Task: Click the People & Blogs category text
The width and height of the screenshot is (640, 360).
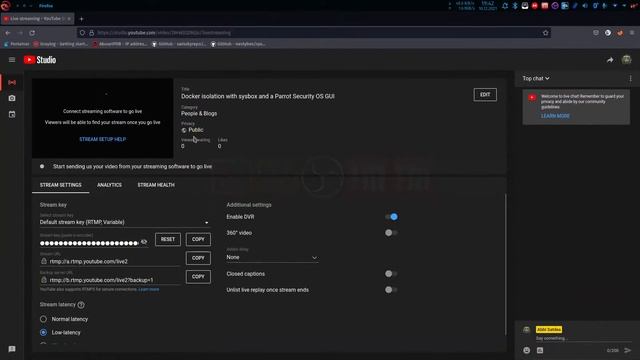Action: [199, 113]
